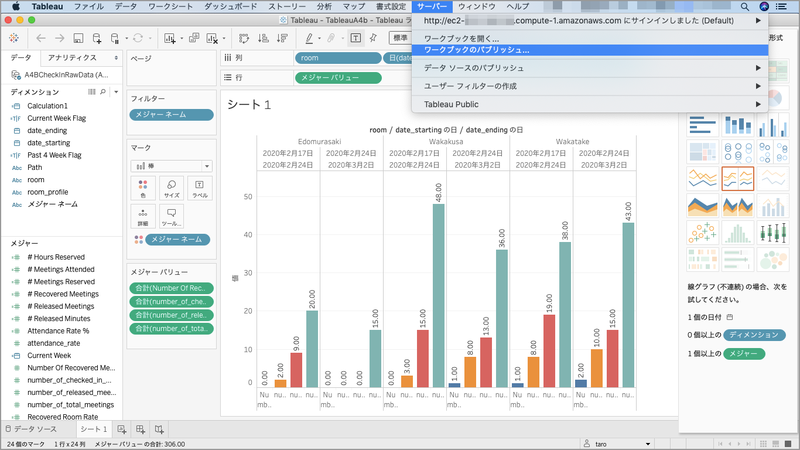Select the シート 1 sheet tab
Viewport: 800px width, 450px height.
pos(93,429)
